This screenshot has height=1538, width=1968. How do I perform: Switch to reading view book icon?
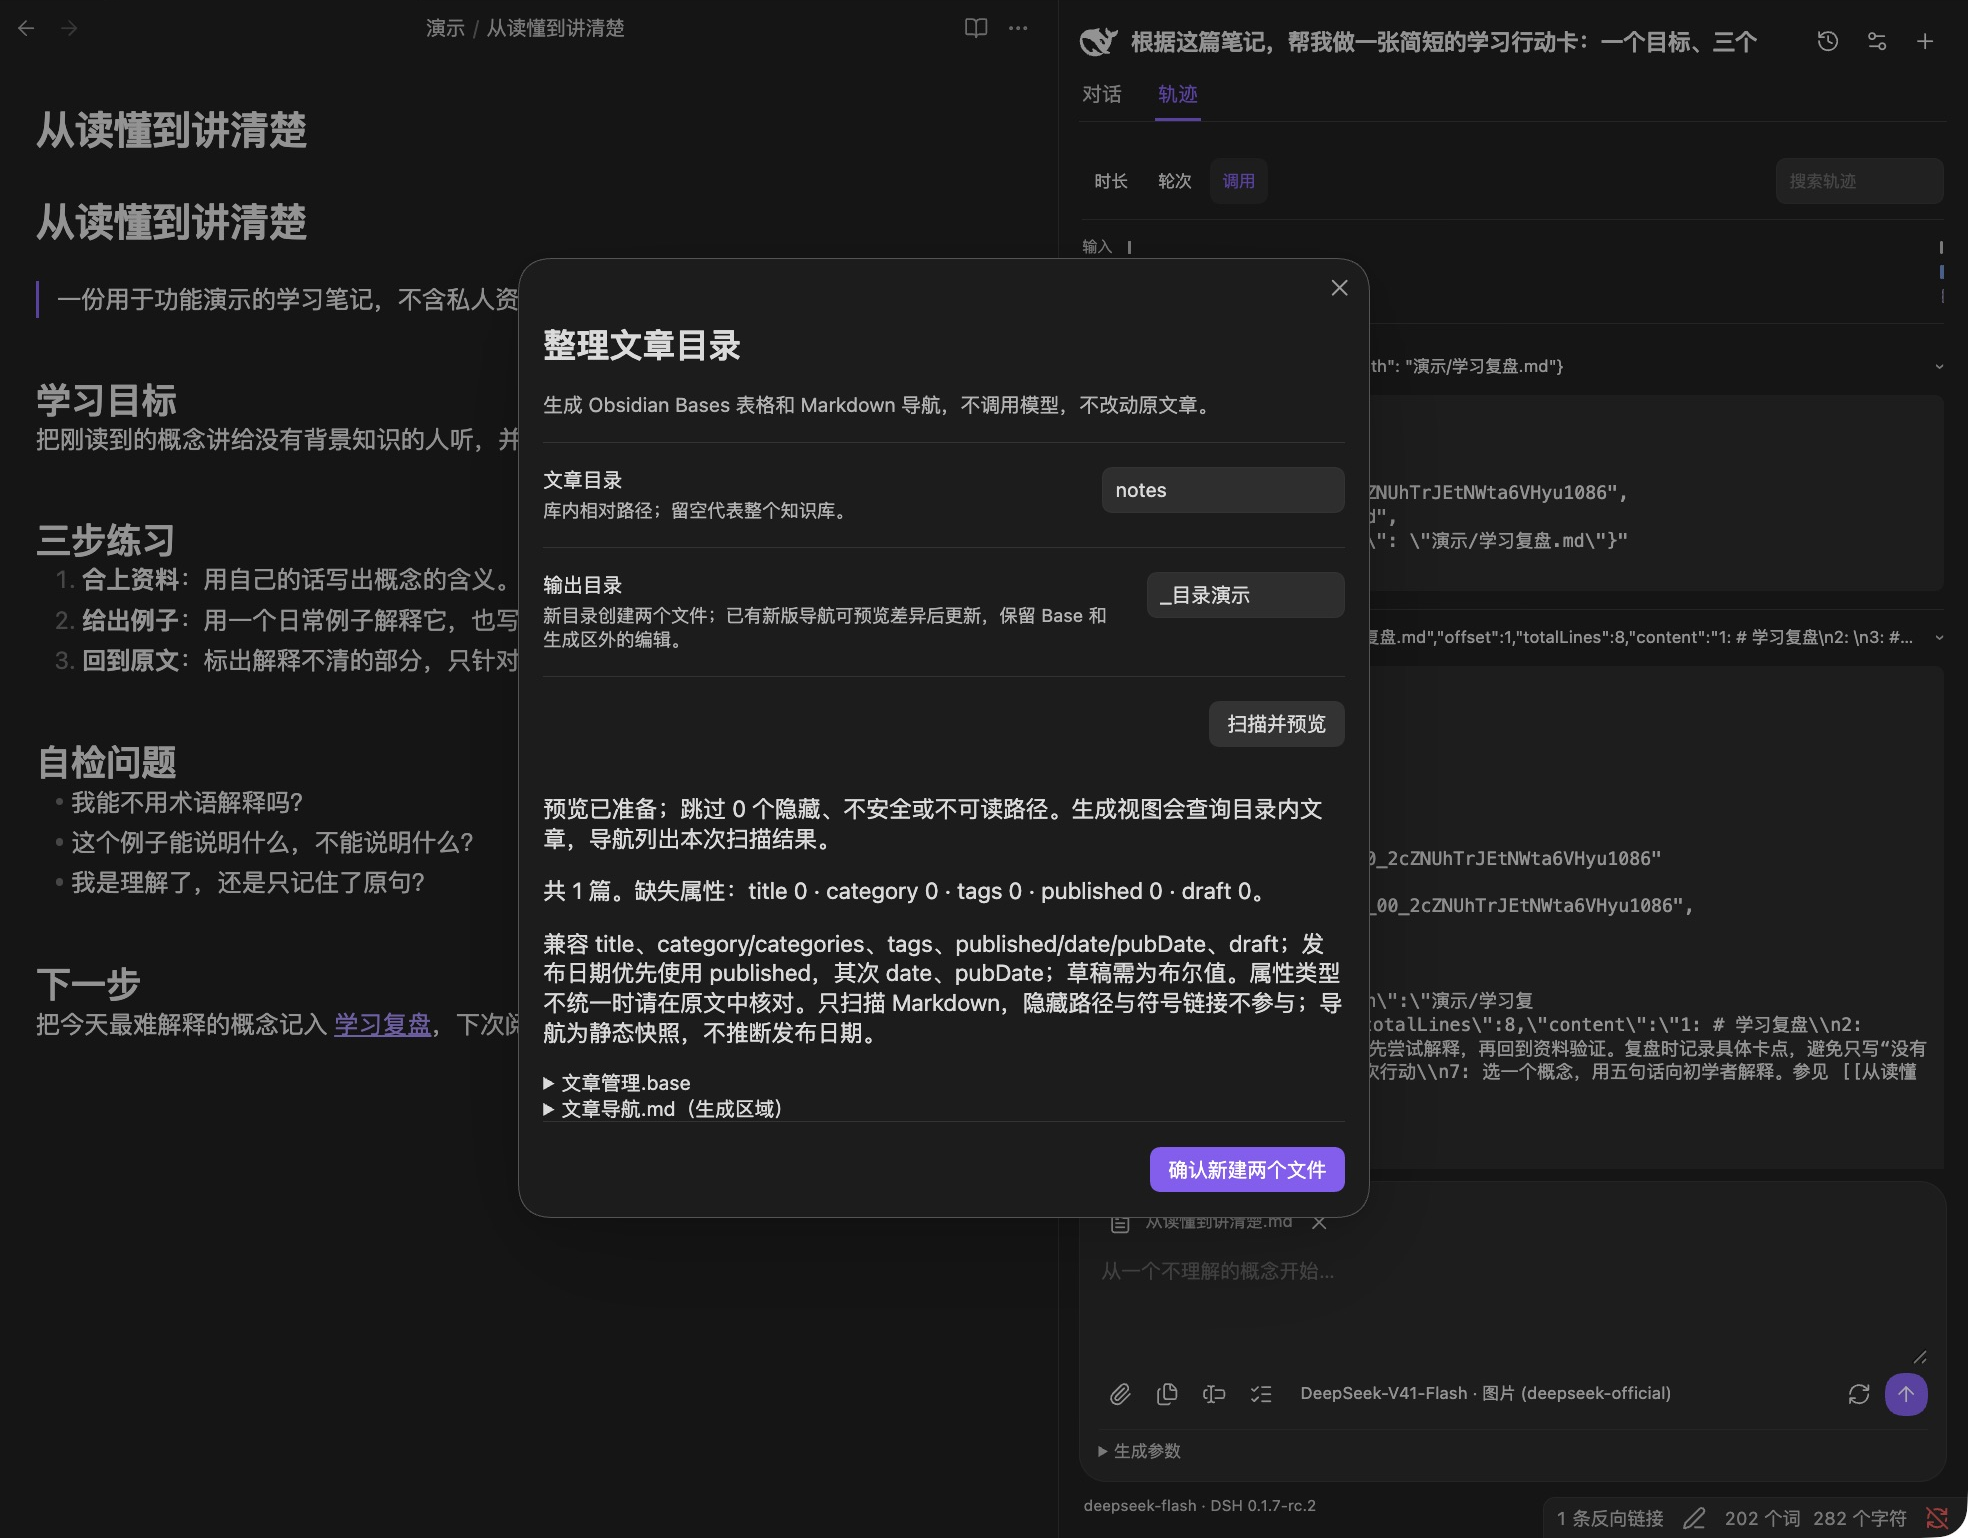[976, 28]
